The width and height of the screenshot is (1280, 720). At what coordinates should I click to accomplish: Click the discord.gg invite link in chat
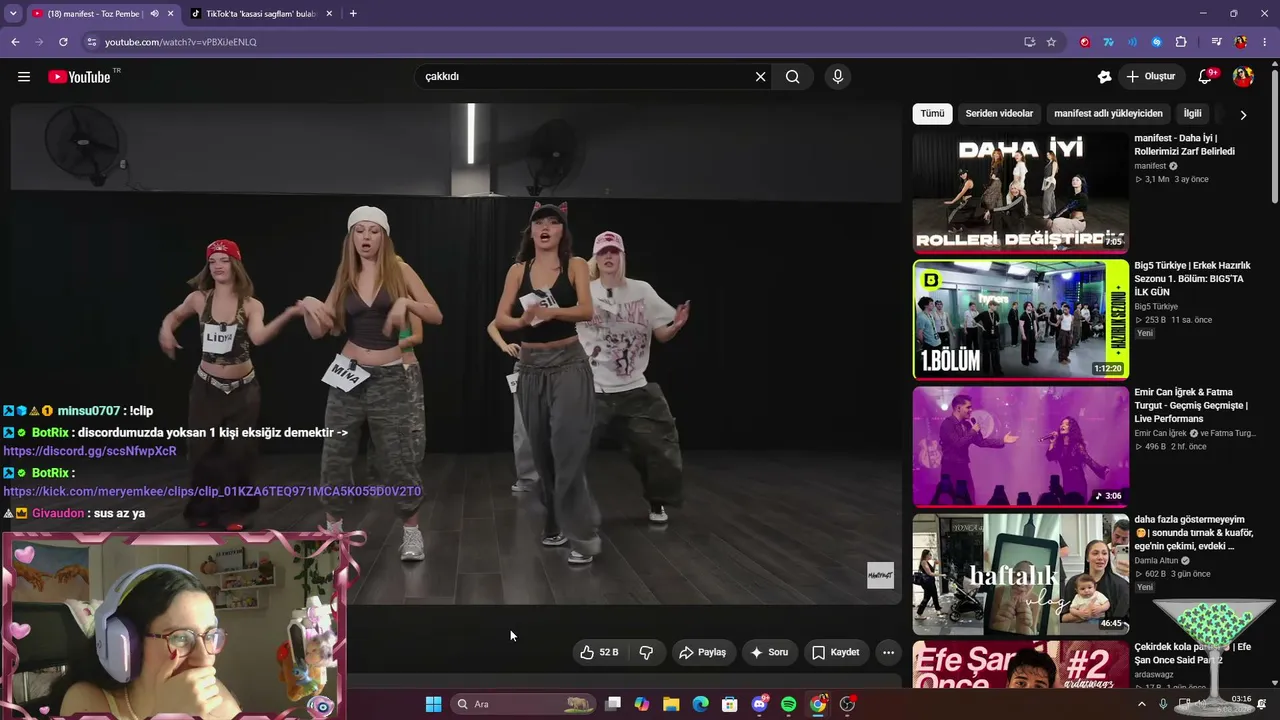[90, 451]
